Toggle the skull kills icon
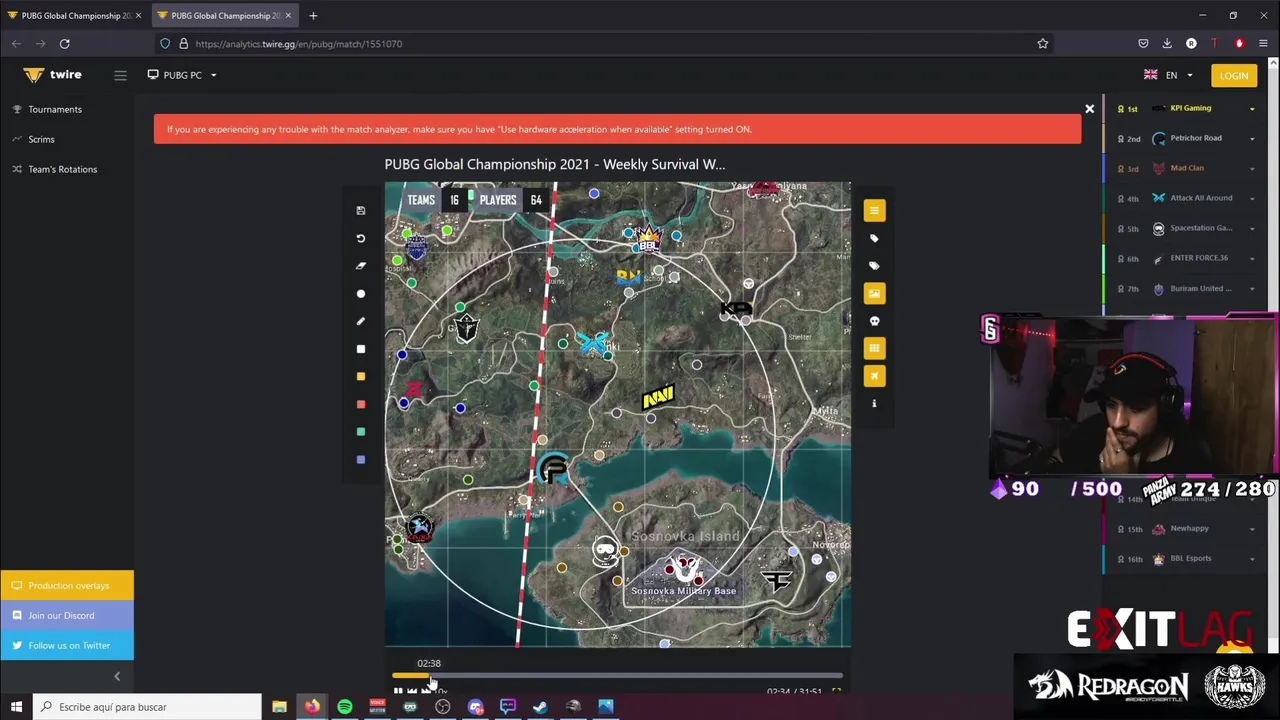This screenshot has width=1280, height=720. pyautogui.click(x=874, y=321)
